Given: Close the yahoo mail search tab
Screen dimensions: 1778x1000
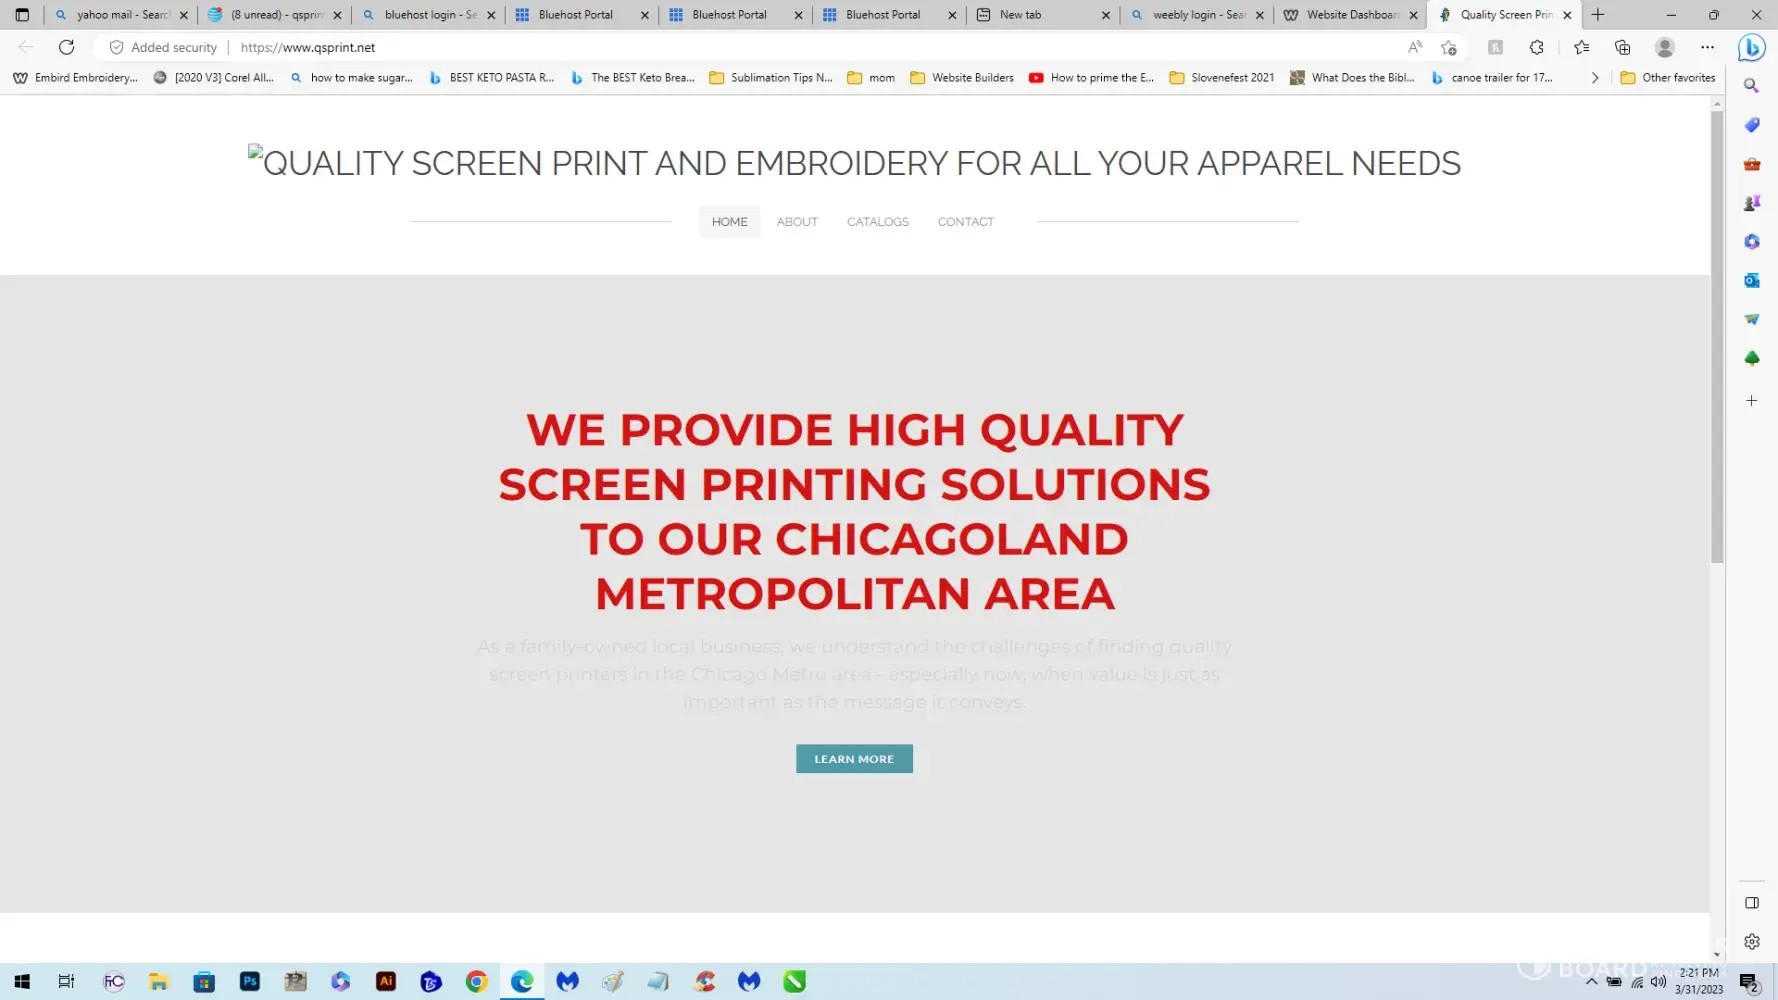Looking at the screenshot, I should 184,15.
